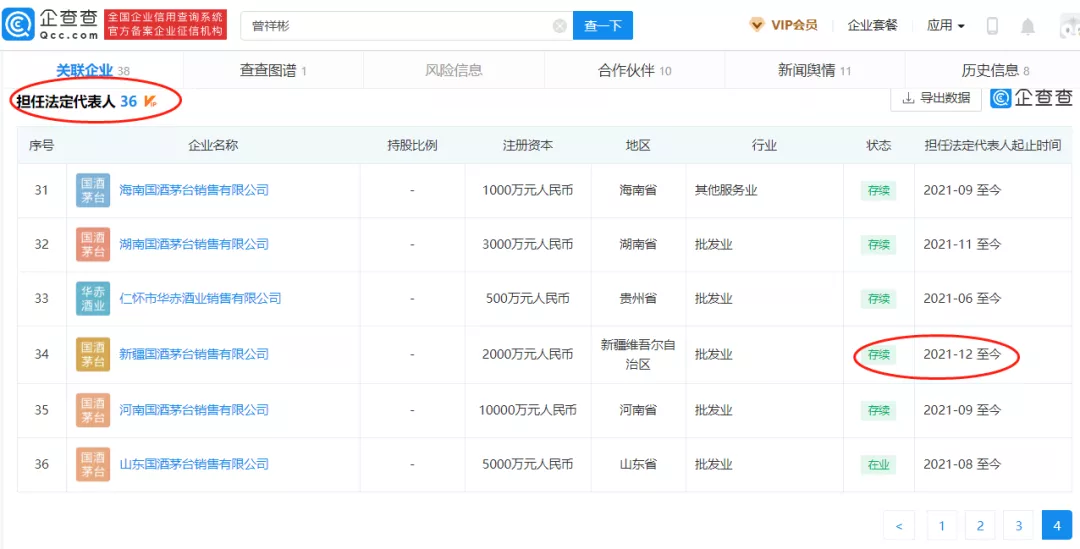Open notifications bell icon
This screenshot has height=549, width=1080.
(1028, 26)
